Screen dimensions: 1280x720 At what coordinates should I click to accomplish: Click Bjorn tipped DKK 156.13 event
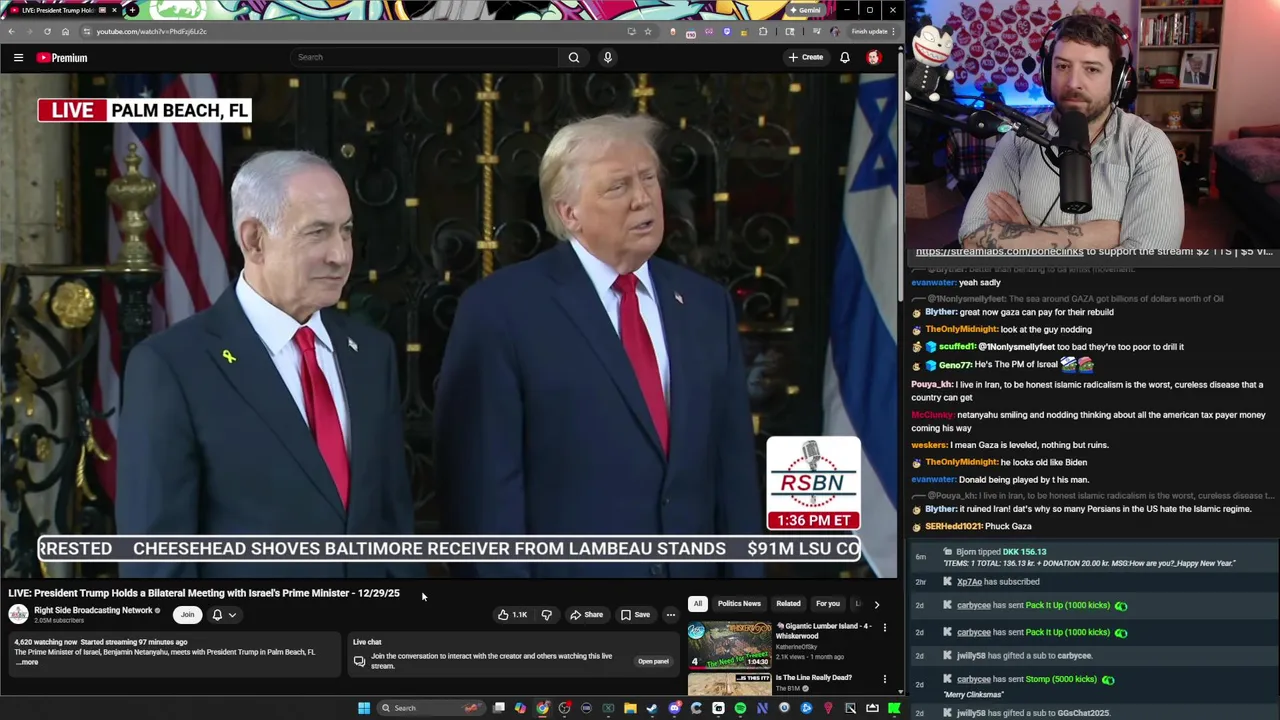[x=1095, y=557]
